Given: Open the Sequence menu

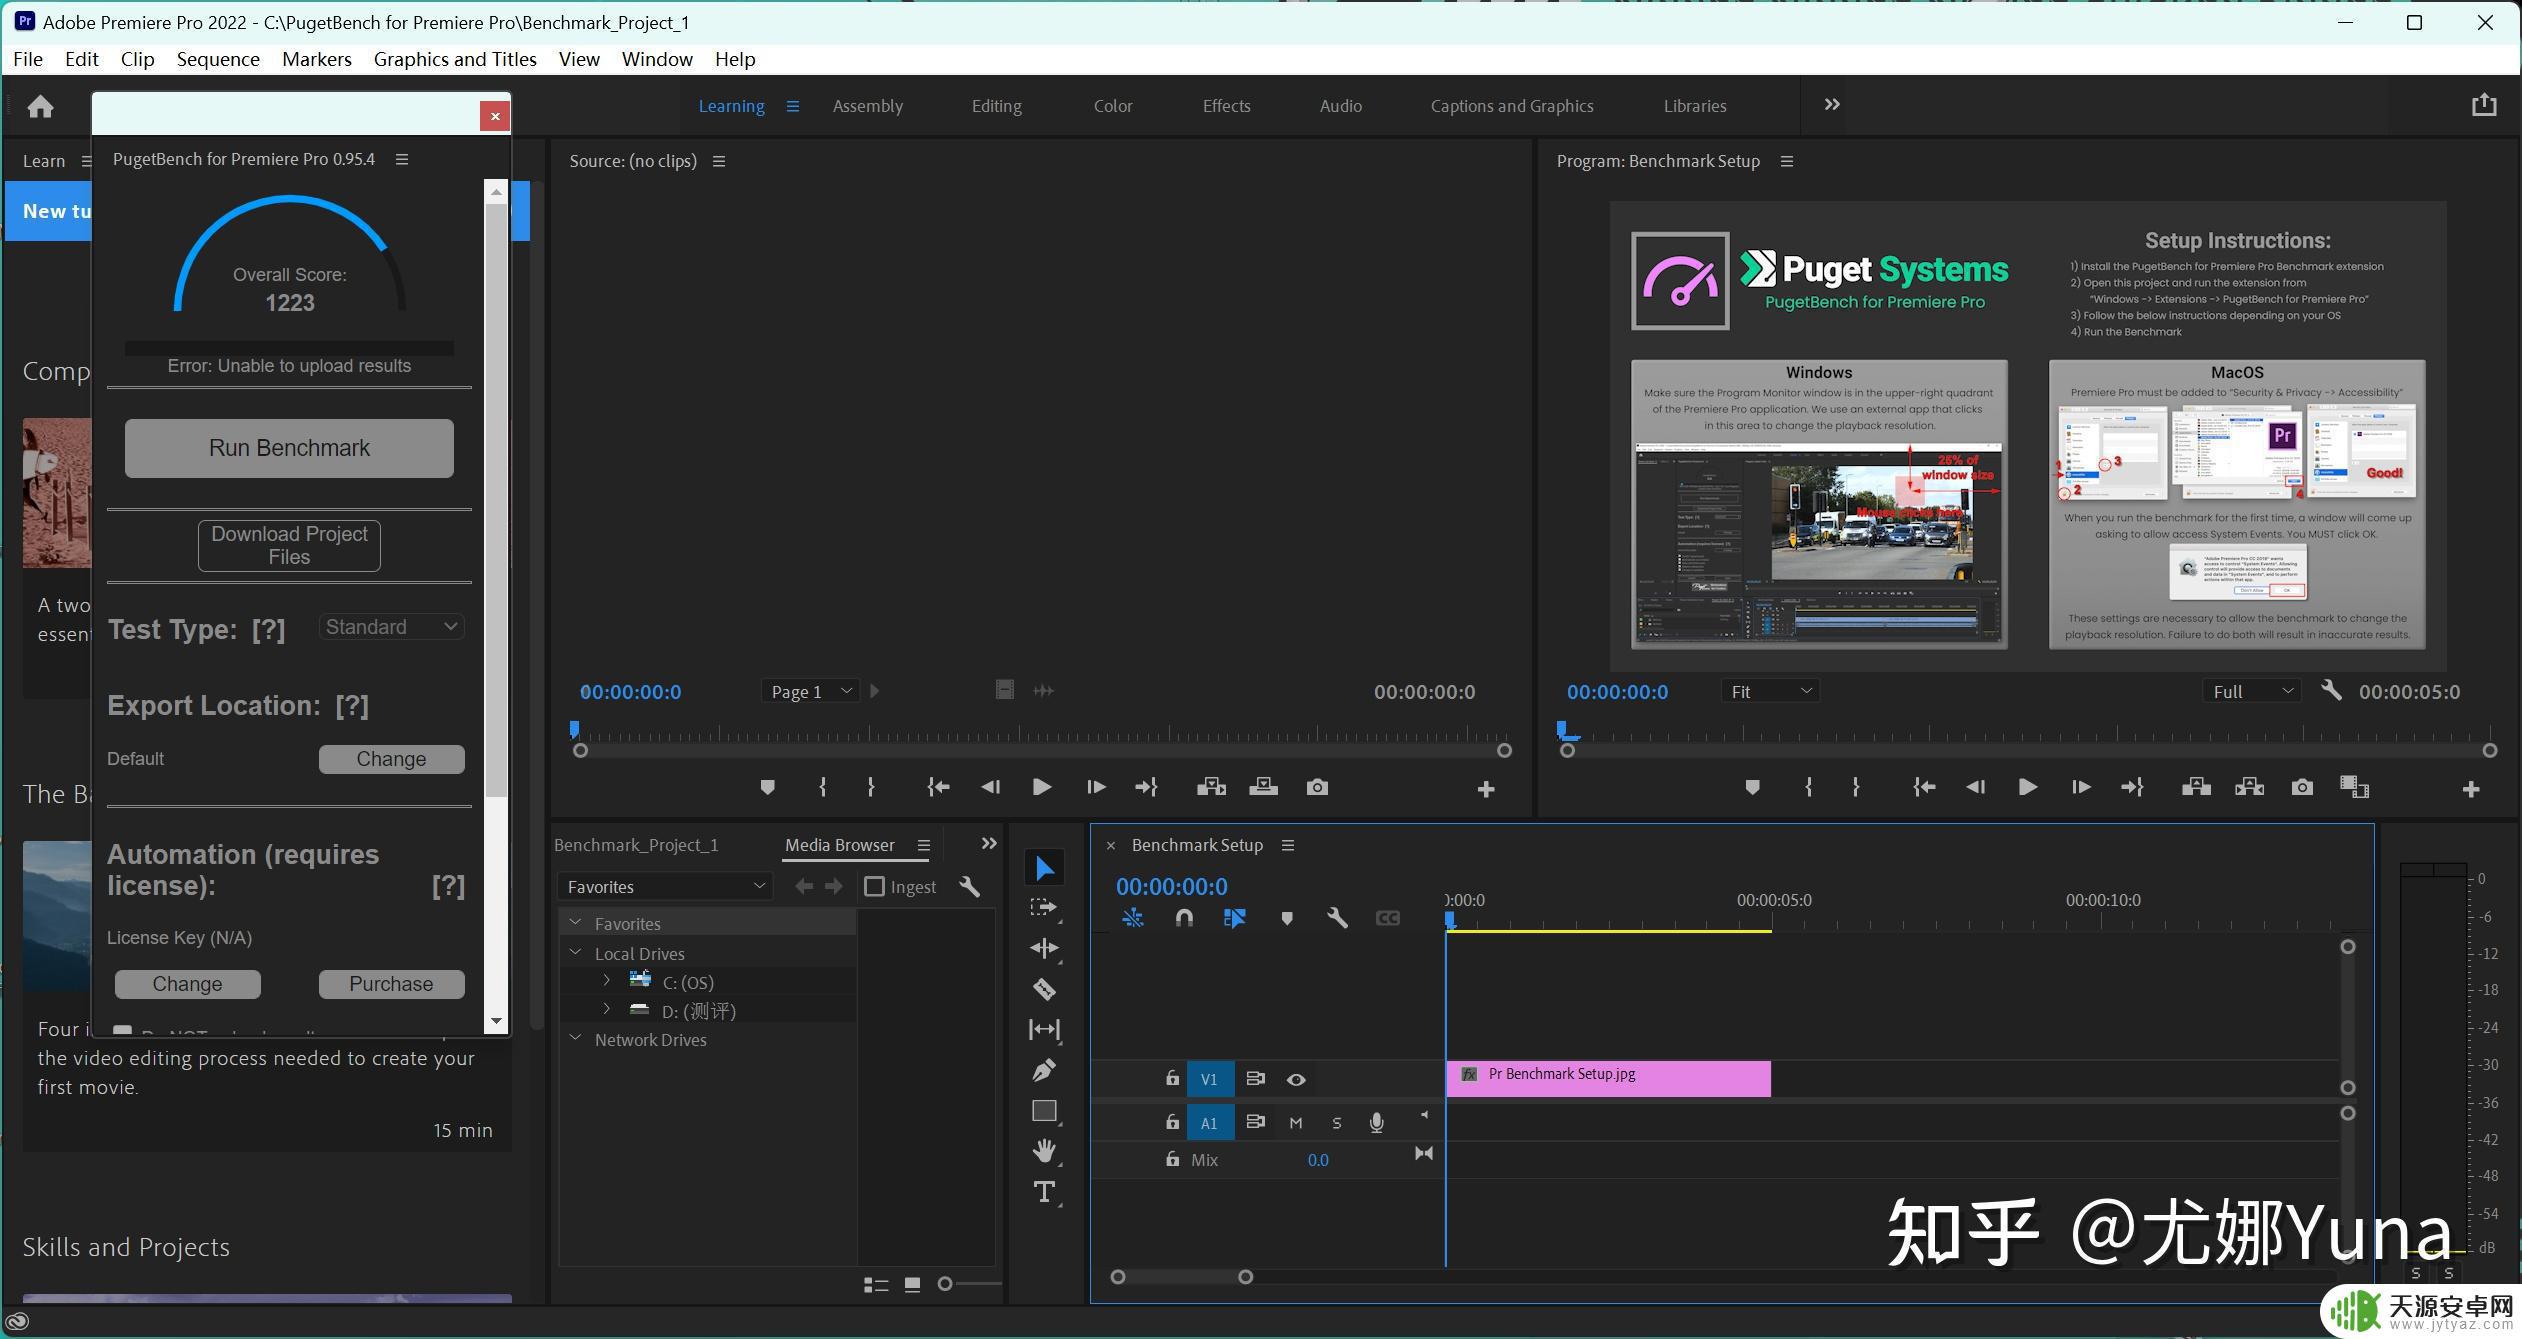Looking at the screenshot, I should point(218,59).
